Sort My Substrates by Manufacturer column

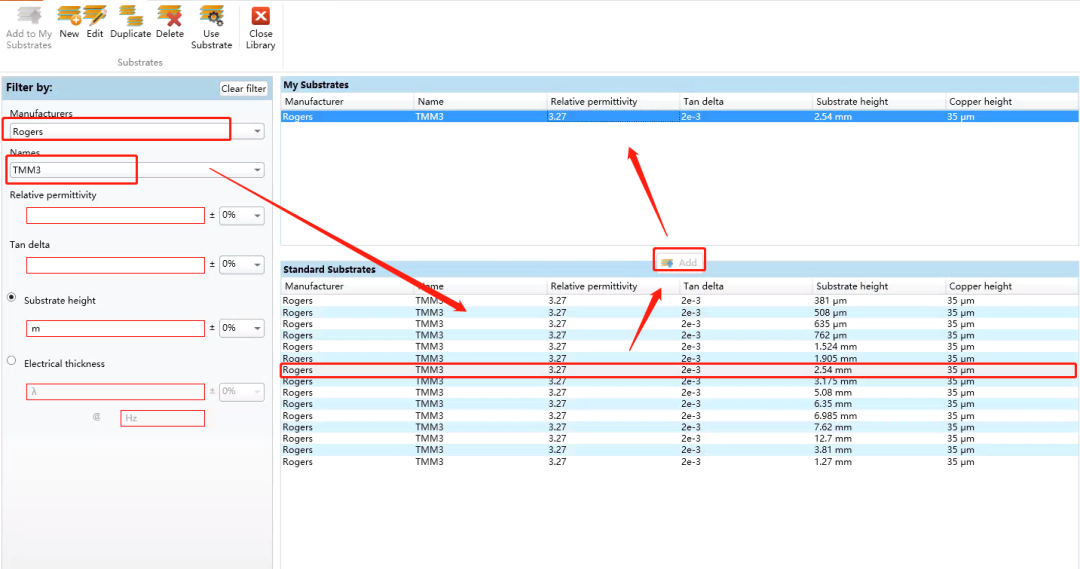[x=347, y=101]
